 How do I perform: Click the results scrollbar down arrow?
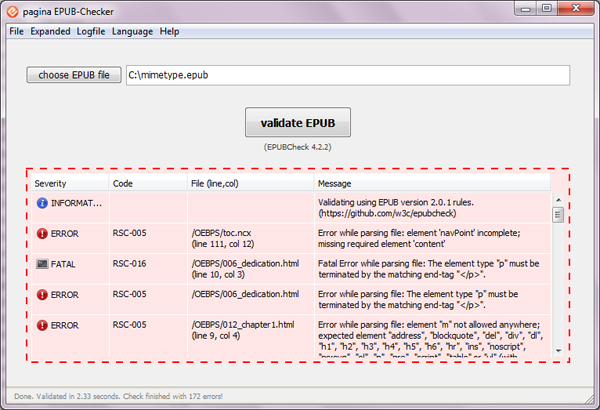pyautogui.click(x=558, y=351)
